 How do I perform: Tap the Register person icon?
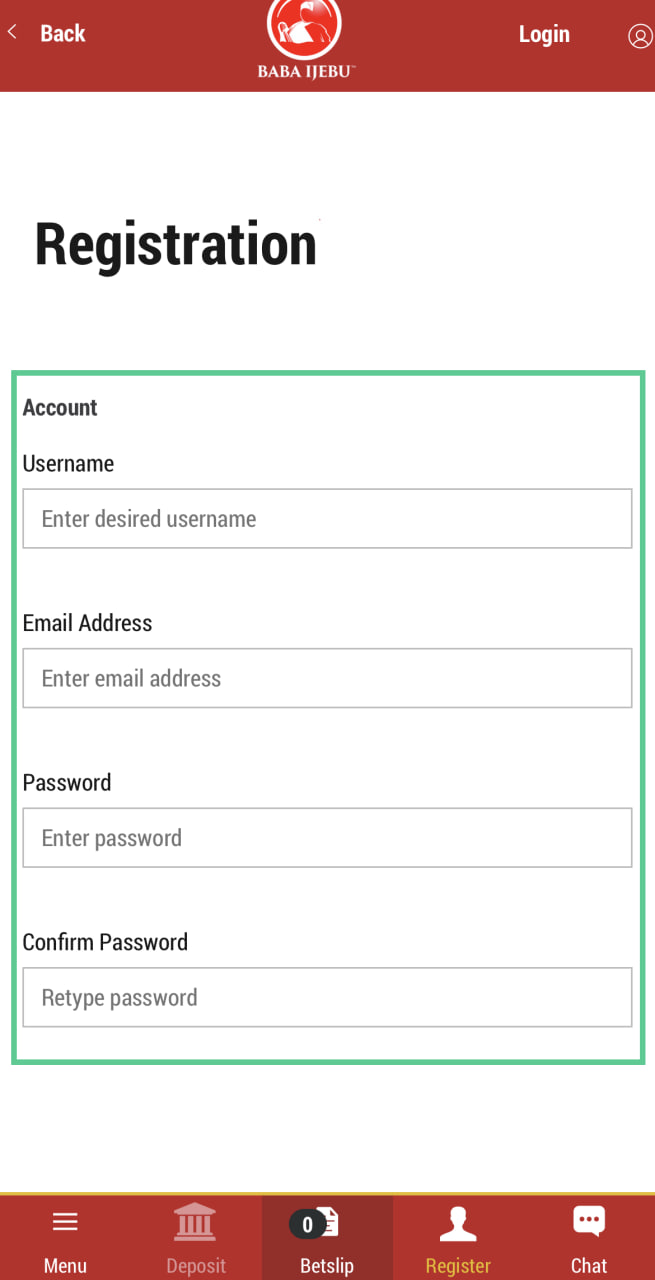click(x=458, y=1223)
